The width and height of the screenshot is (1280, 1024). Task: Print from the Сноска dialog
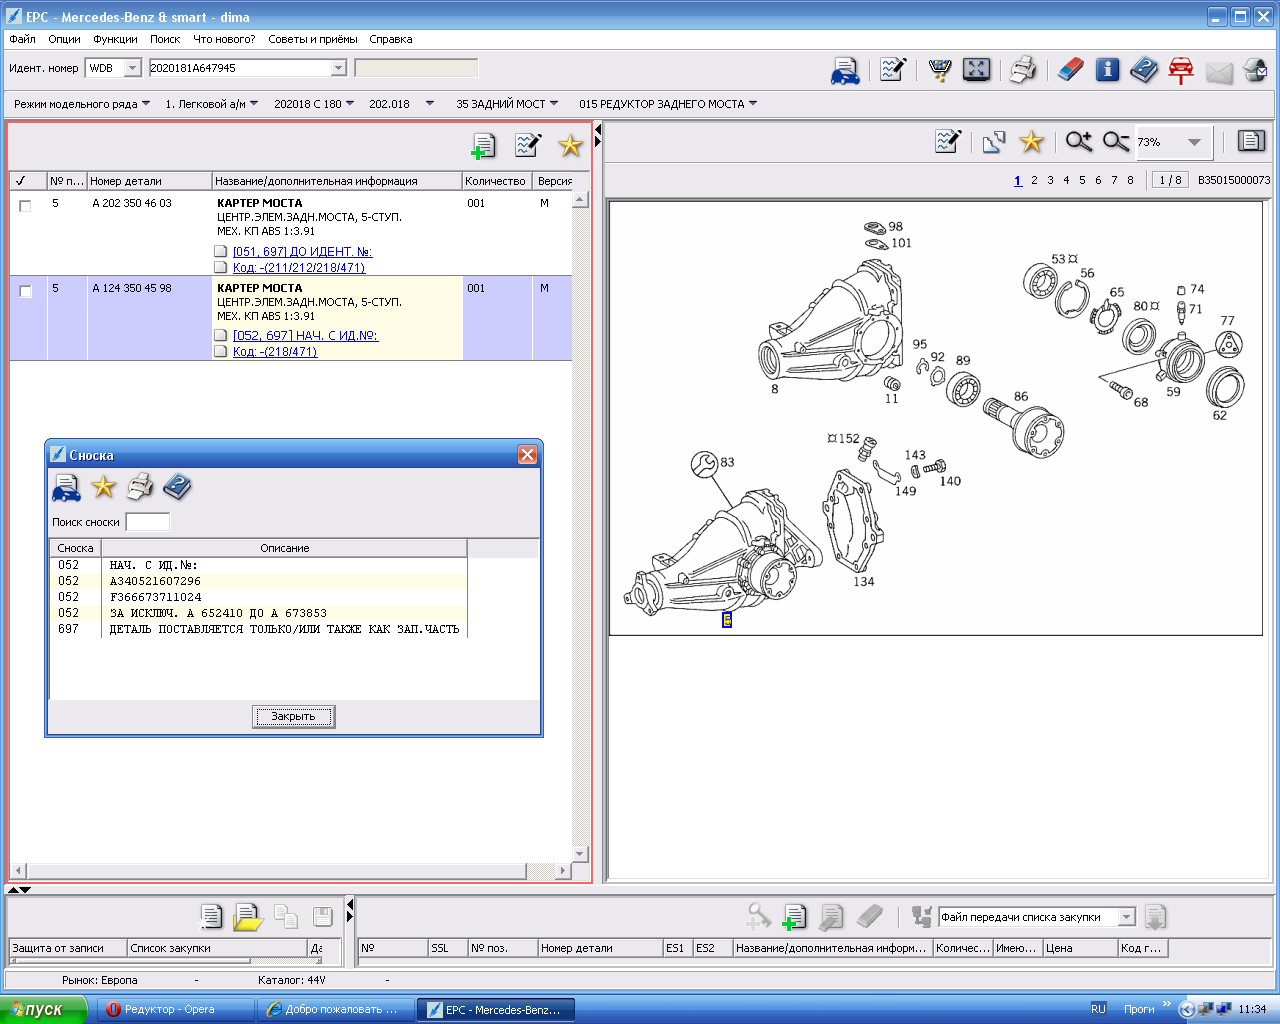[140, 487]
